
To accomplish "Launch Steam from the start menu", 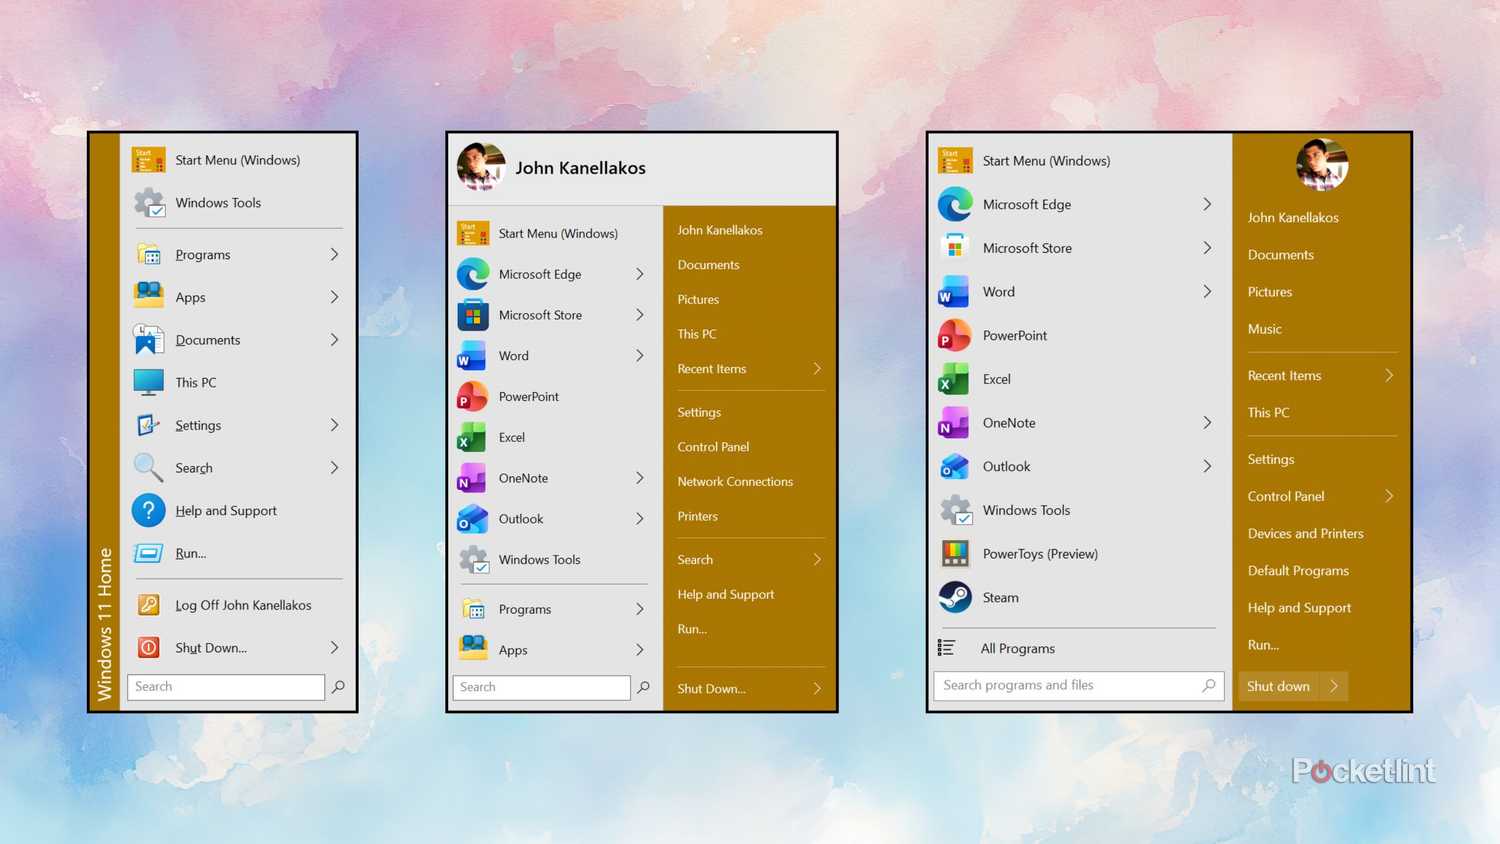I will tap(1000, 597).
